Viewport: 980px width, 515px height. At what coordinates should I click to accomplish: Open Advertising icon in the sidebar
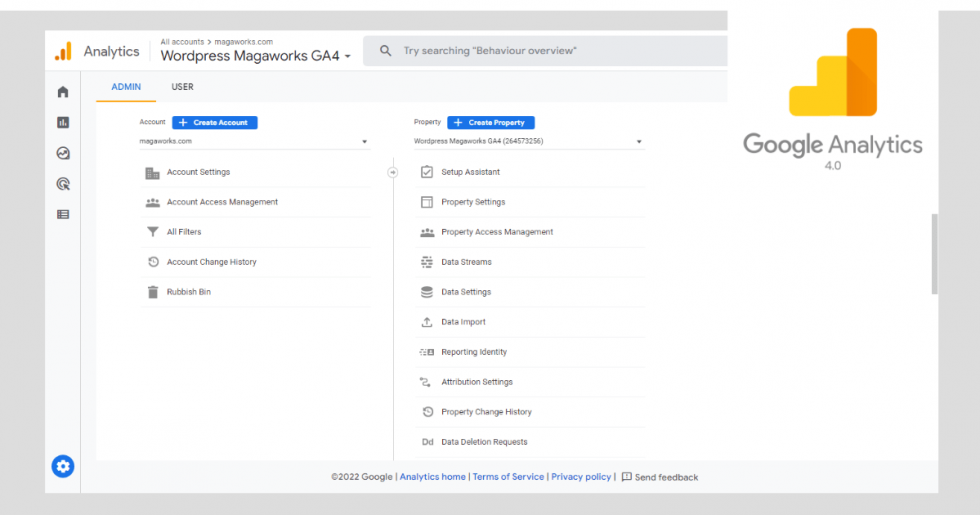[63, 184]
